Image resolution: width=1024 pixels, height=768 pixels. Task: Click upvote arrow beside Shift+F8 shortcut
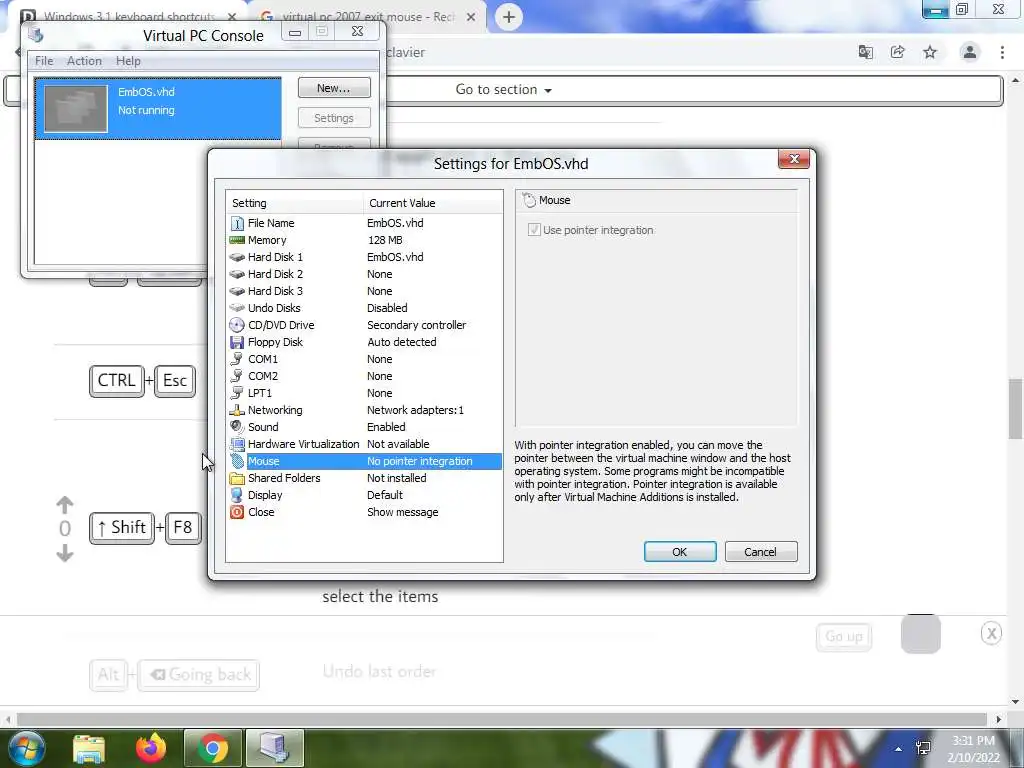click(65, 504)
